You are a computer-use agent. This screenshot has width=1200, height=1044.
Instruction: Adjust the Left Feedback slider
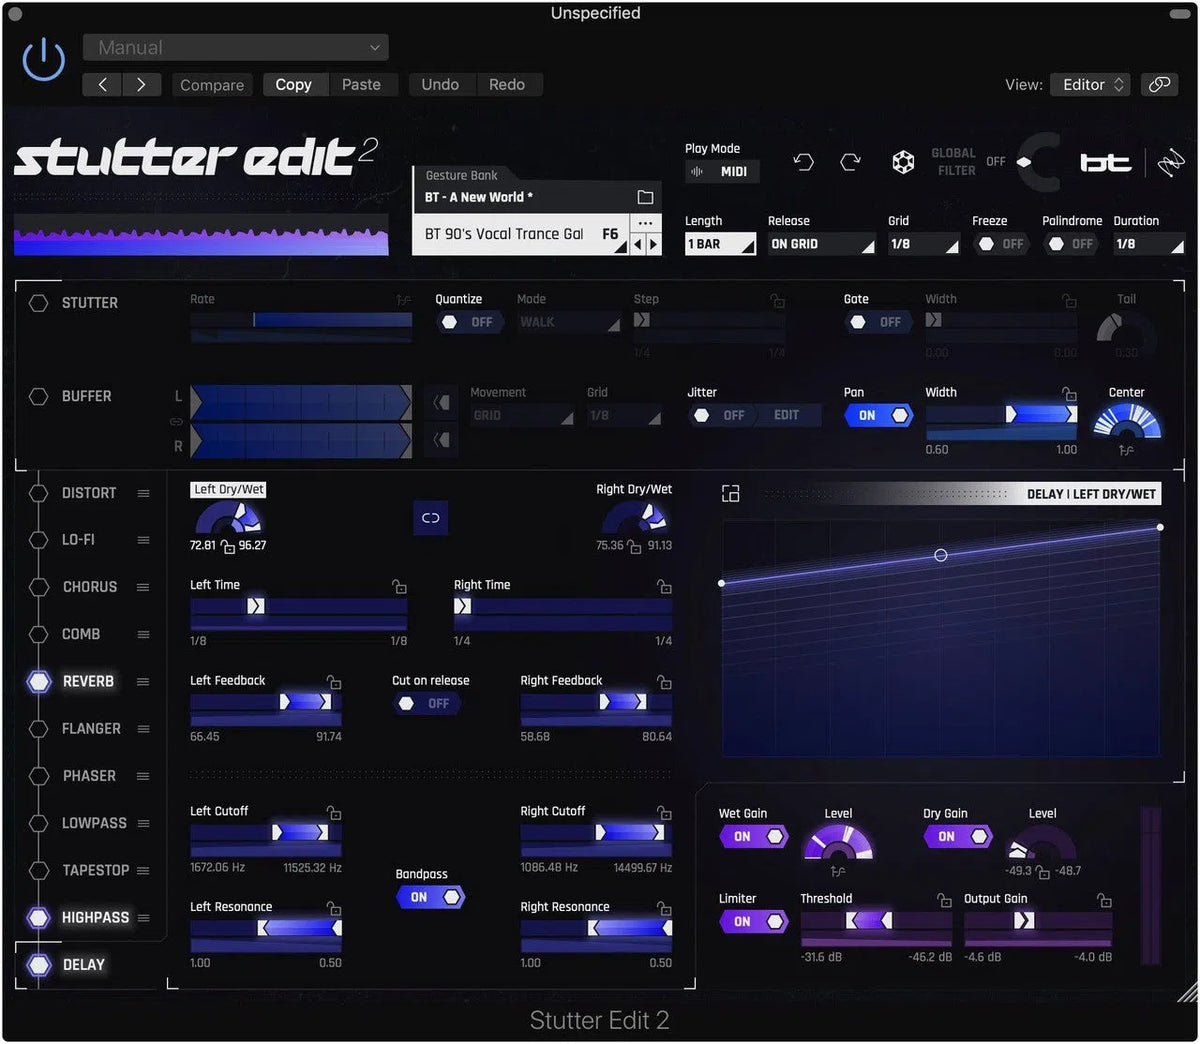pos(265,702)
